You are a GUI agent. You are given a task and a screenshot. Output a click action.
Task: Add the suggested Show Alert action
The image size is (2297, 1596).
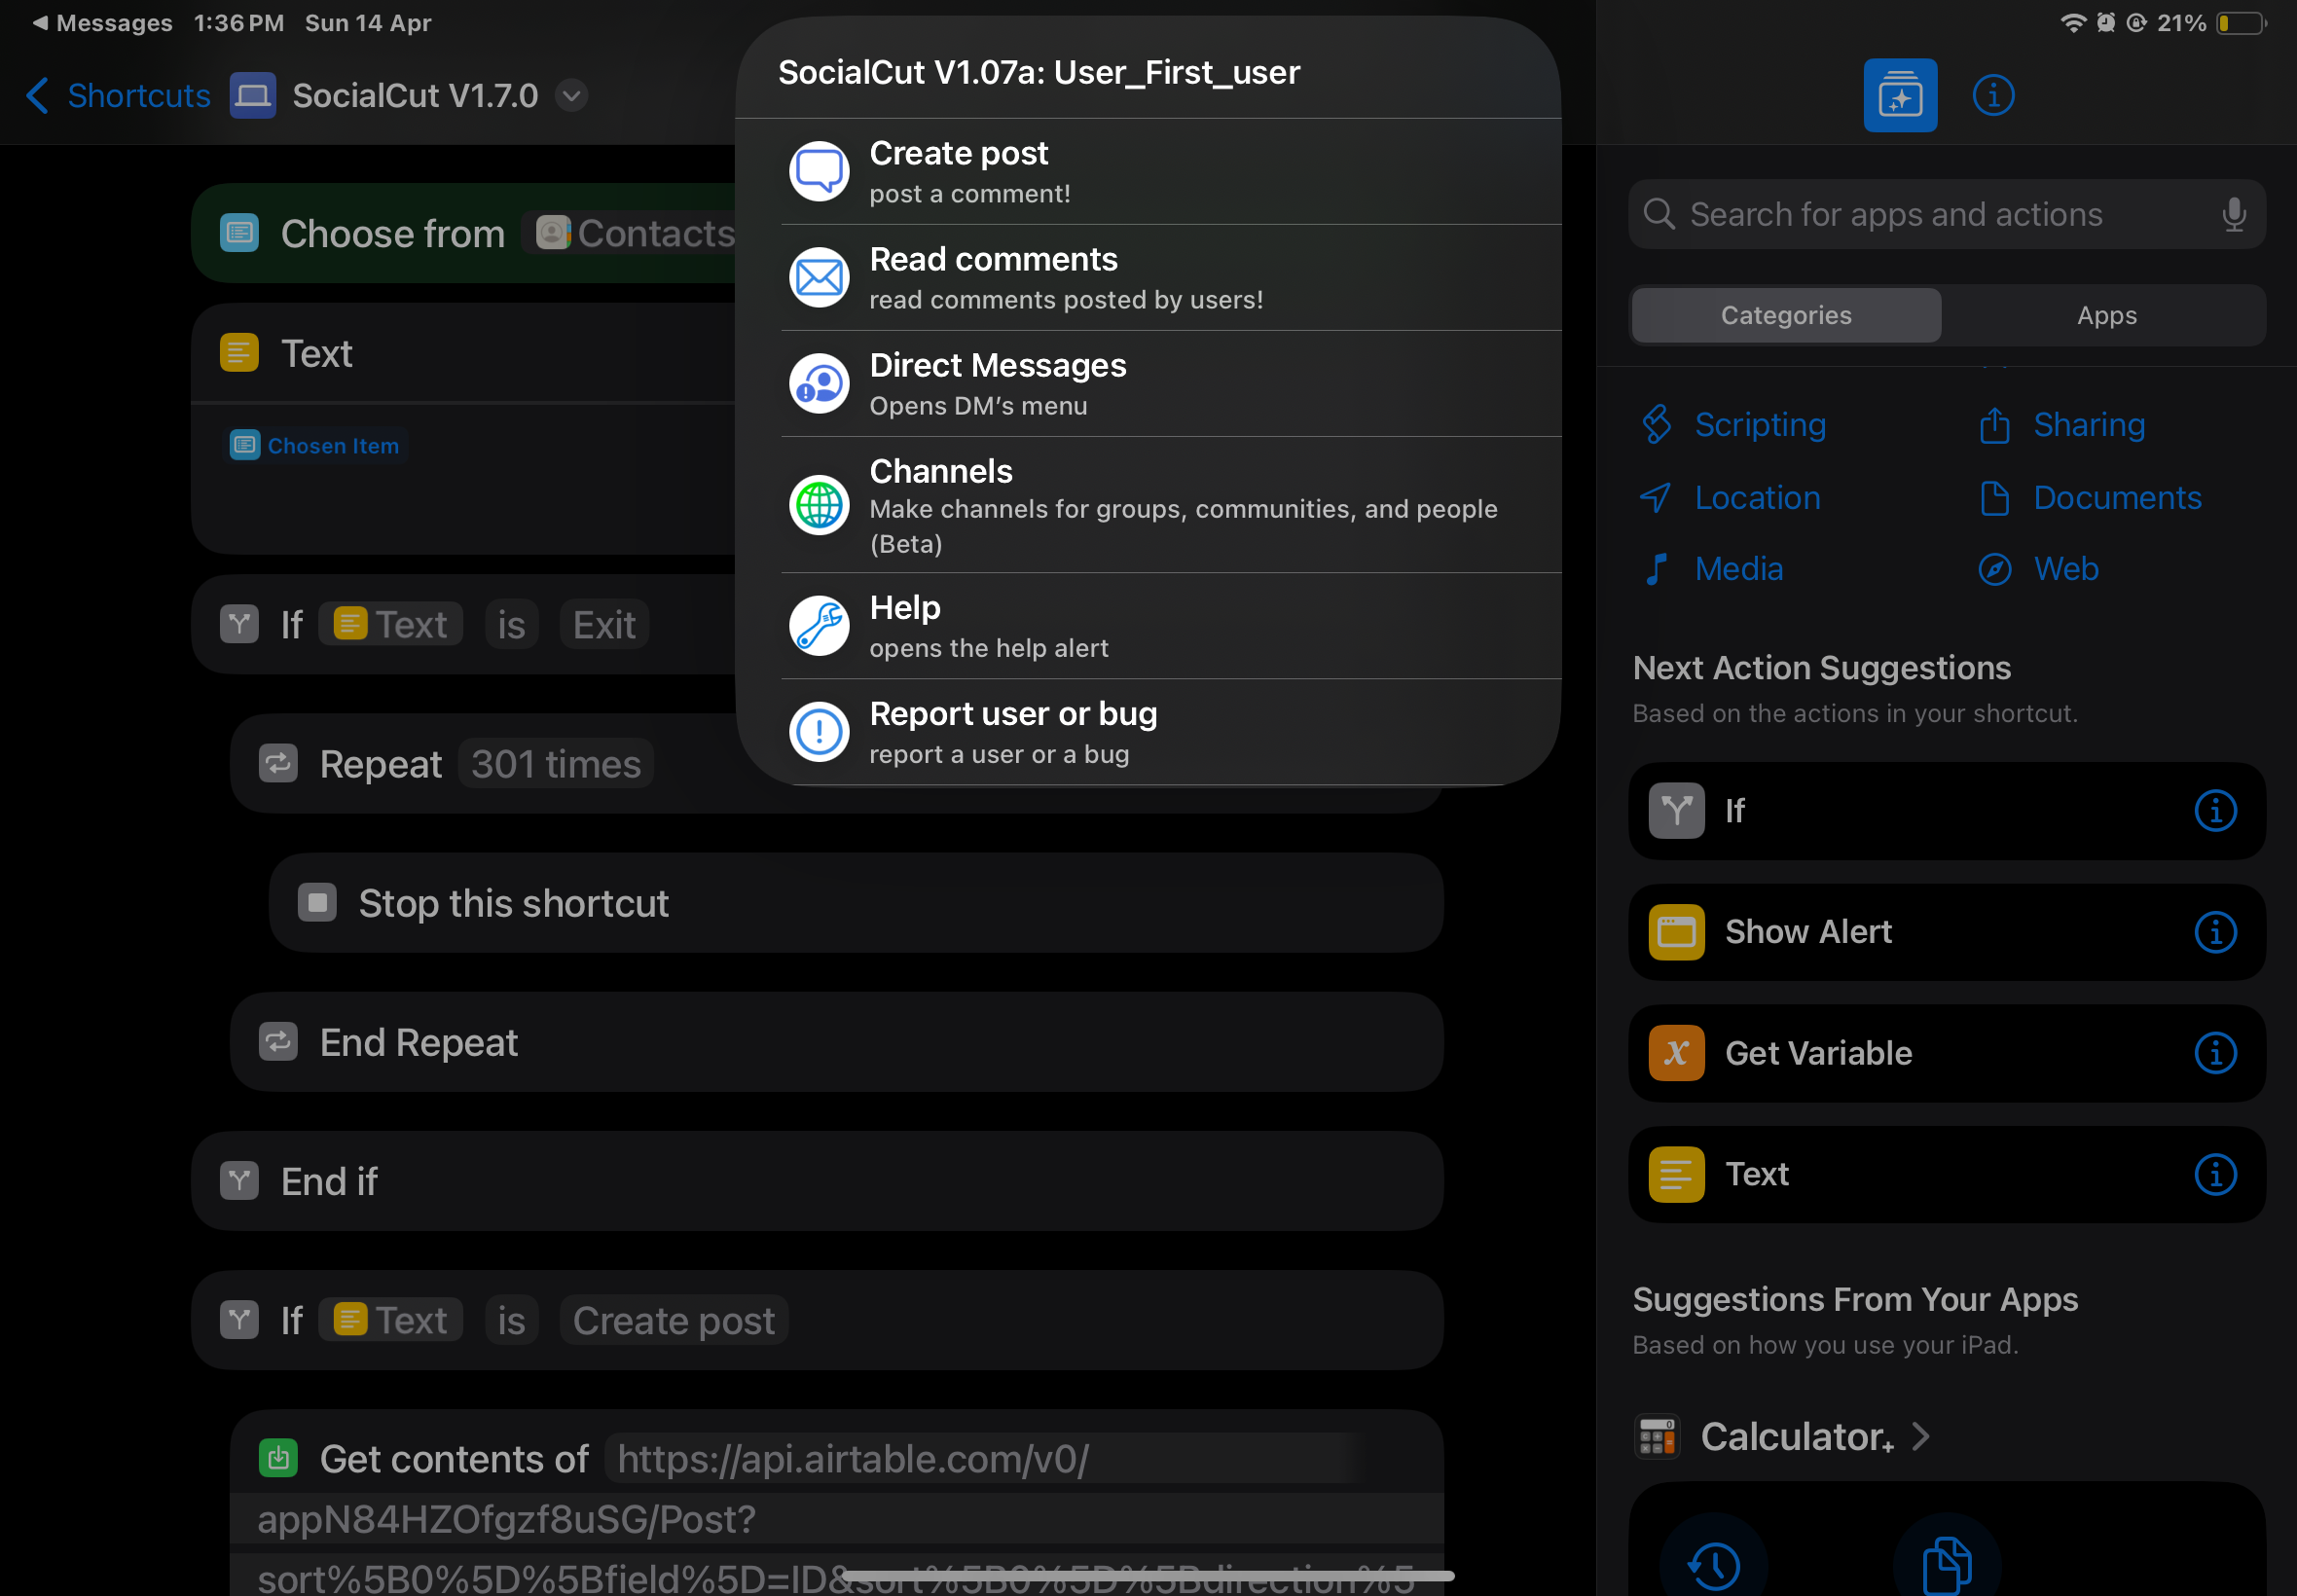click(x=1946, y=932)
